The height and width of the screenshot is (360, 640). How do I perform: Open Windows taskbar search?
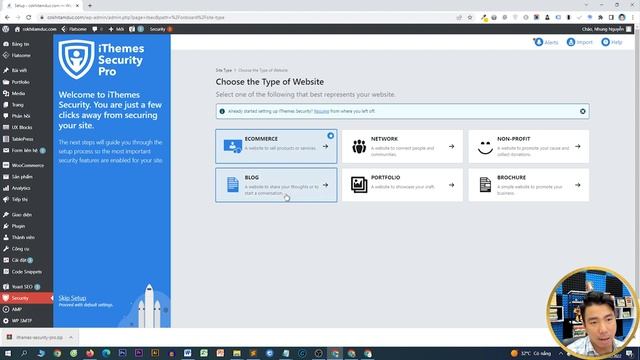(x=24, y=353)
